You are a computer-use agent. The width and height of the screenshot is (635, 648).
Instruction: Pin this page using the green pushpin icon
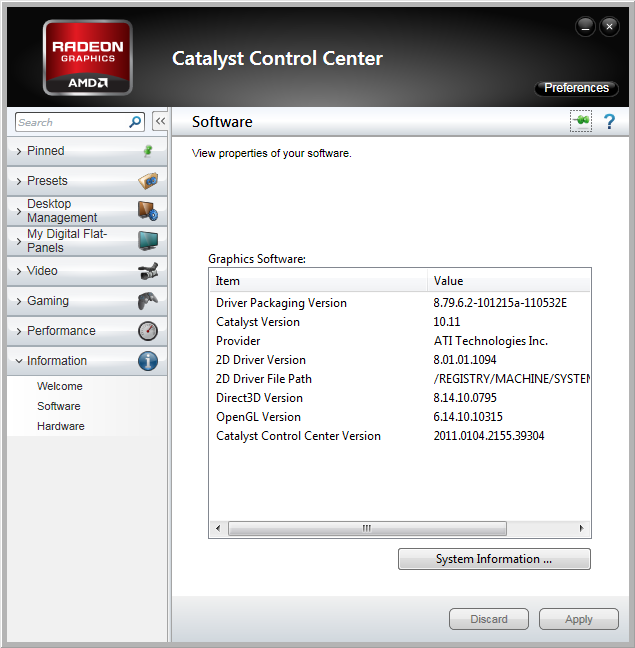pyautogui.click(x=581, y=121)
